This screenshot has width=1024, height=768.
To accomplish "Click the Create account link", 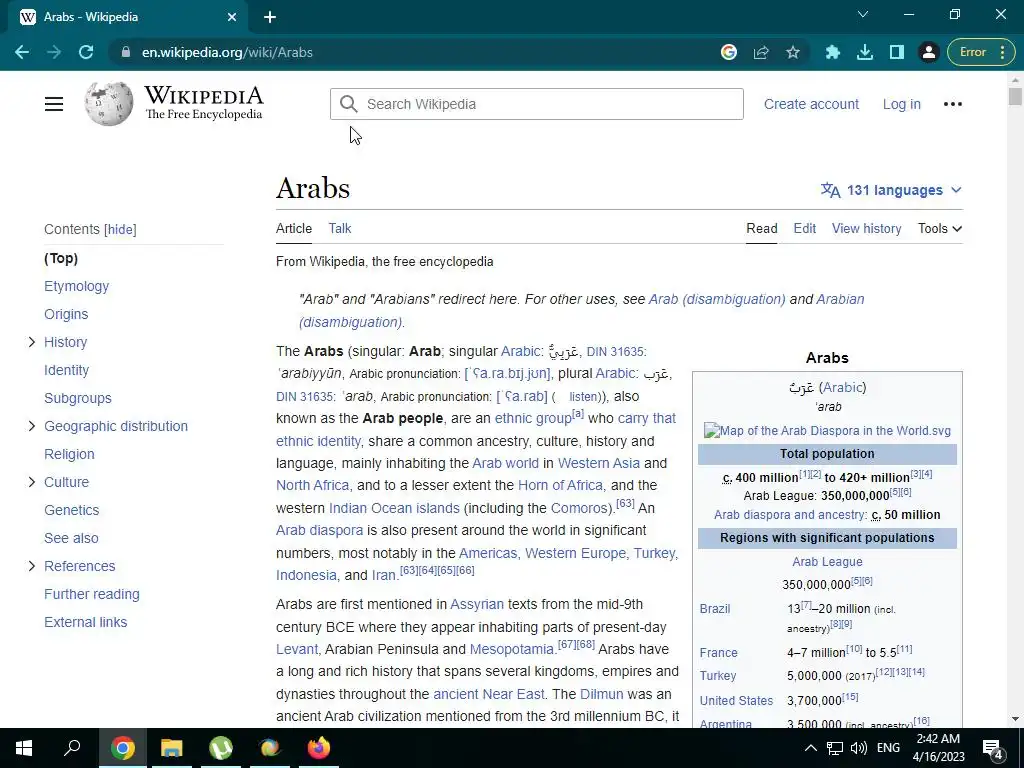I will (x=811, y=104).
